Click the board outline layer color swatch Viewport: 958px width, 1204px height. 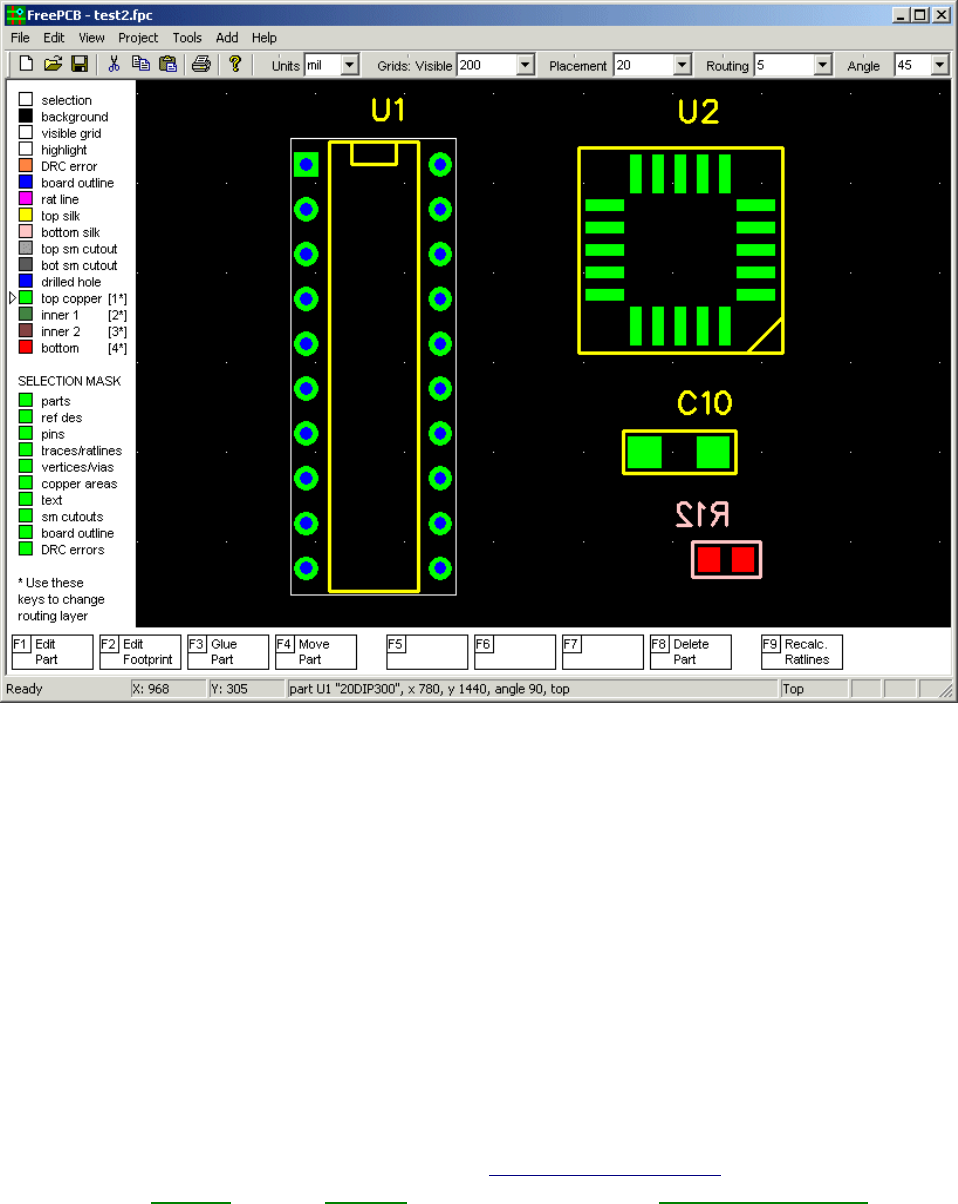[x=26, y=183]
